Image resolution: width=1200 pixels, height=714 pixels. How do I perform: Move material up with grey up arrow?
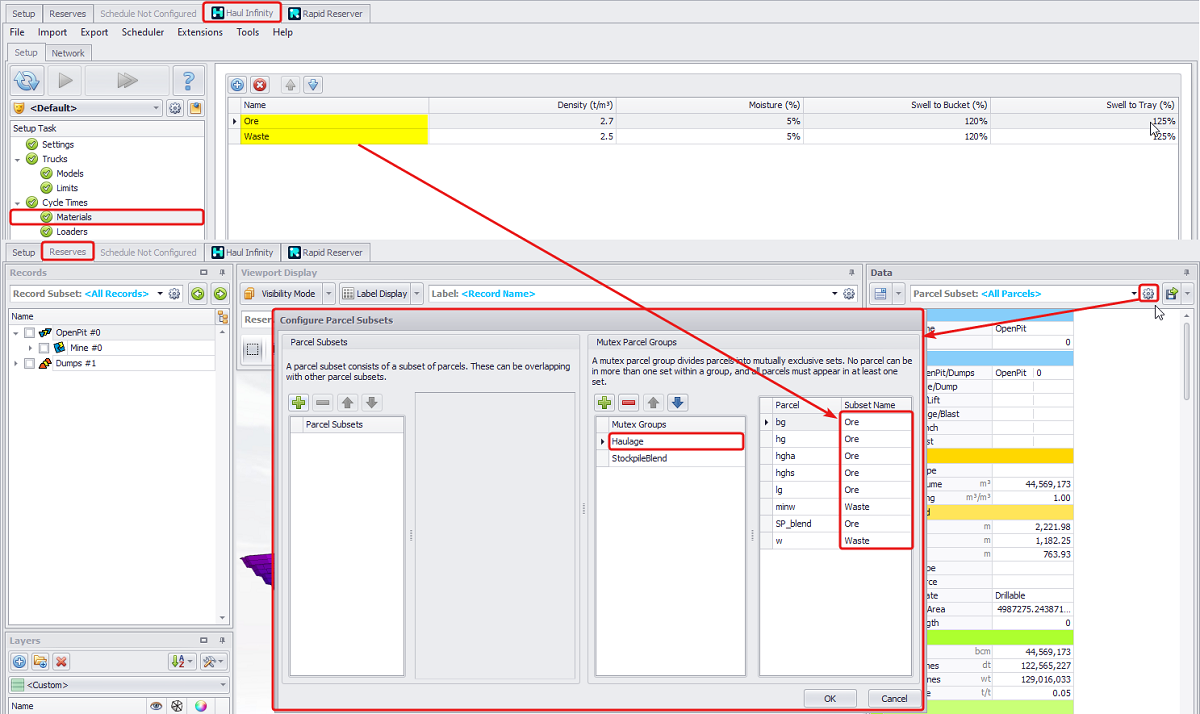coord(290,85)
